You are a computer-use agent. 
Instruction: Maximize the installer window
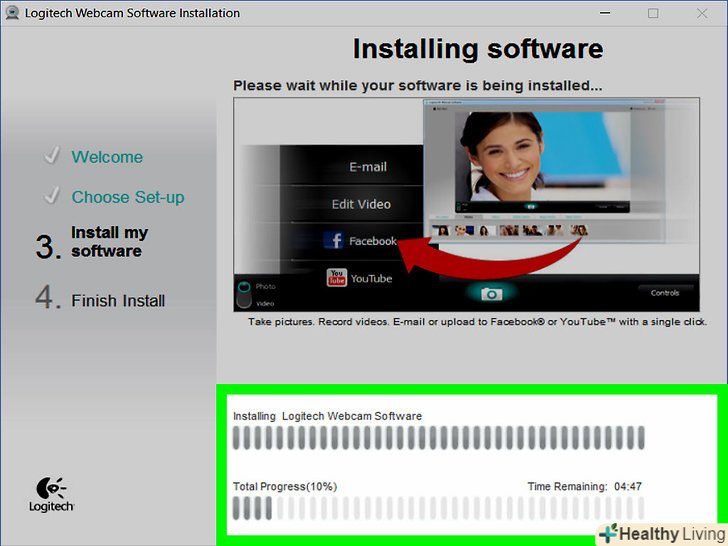pyautogui.click(x=653, y=13)
